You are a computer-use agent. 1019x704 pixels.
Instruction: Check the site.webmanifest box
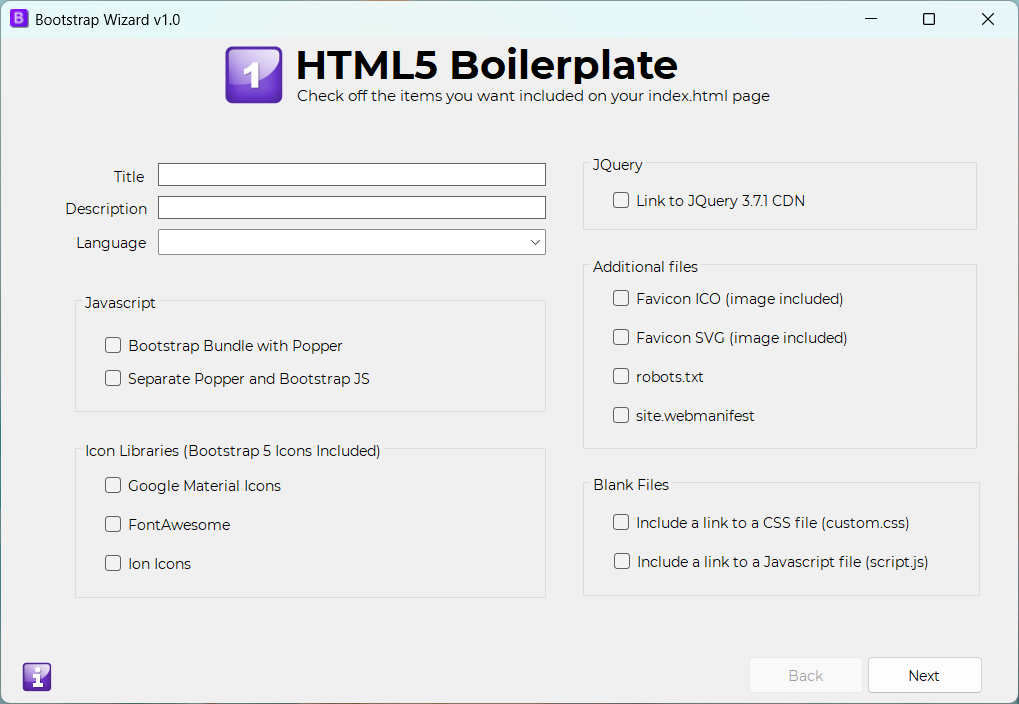pyautogui.click(x=621, y=416)
